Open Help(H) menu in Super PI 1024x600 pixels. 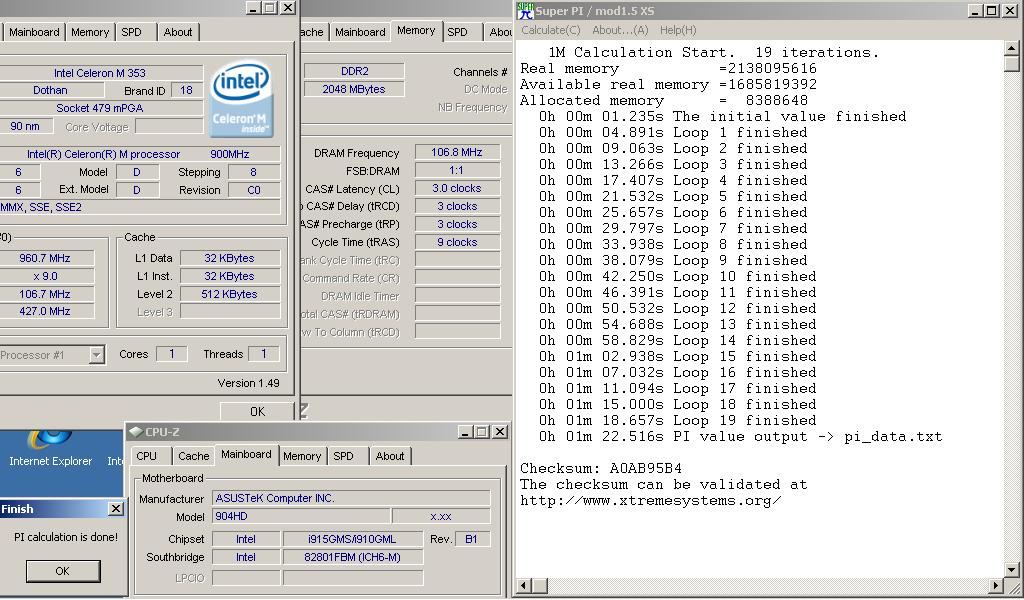678,30
